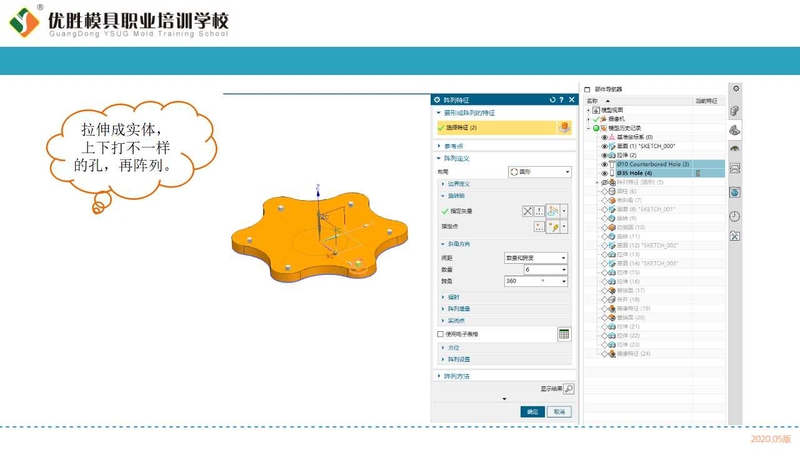Open the History clock tab in sidebar
Screen dimensions: 800x450
[735, 216]
